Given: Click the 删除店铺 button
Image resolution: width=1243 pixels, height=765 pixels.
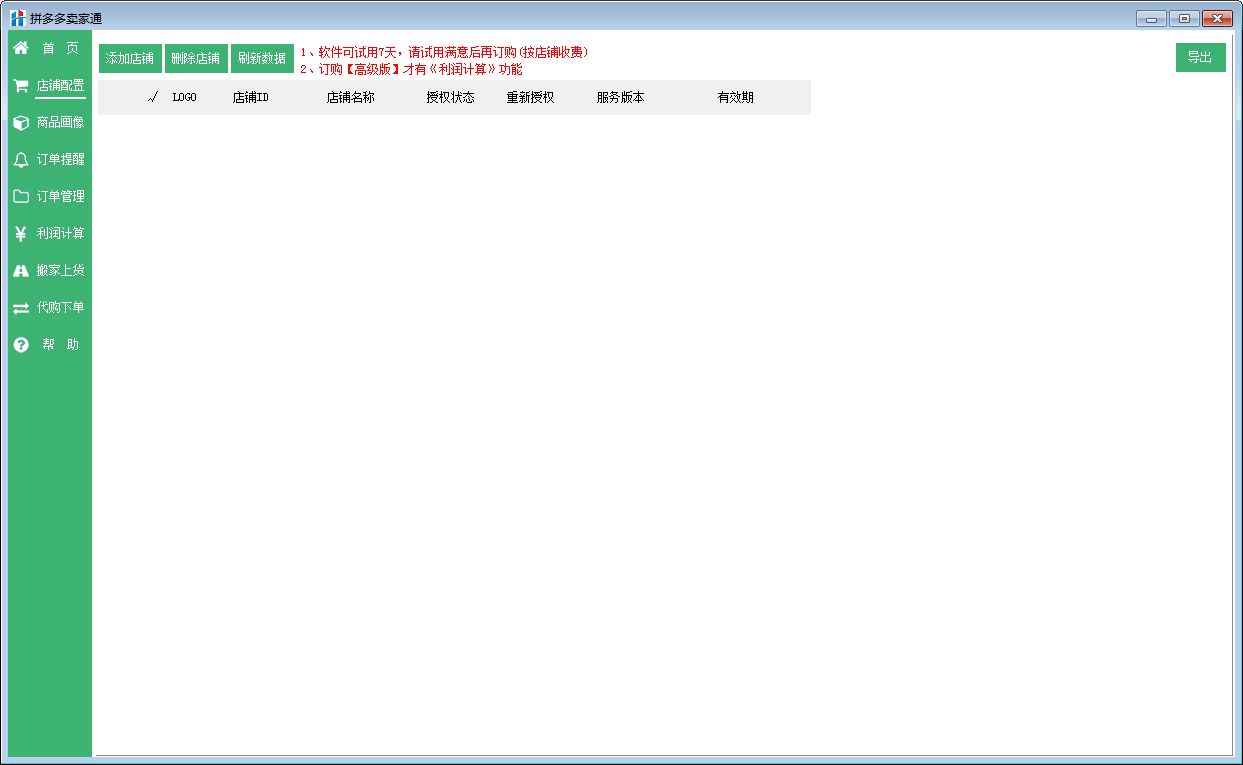Looking at the screenshot, I should click(196, 58).
